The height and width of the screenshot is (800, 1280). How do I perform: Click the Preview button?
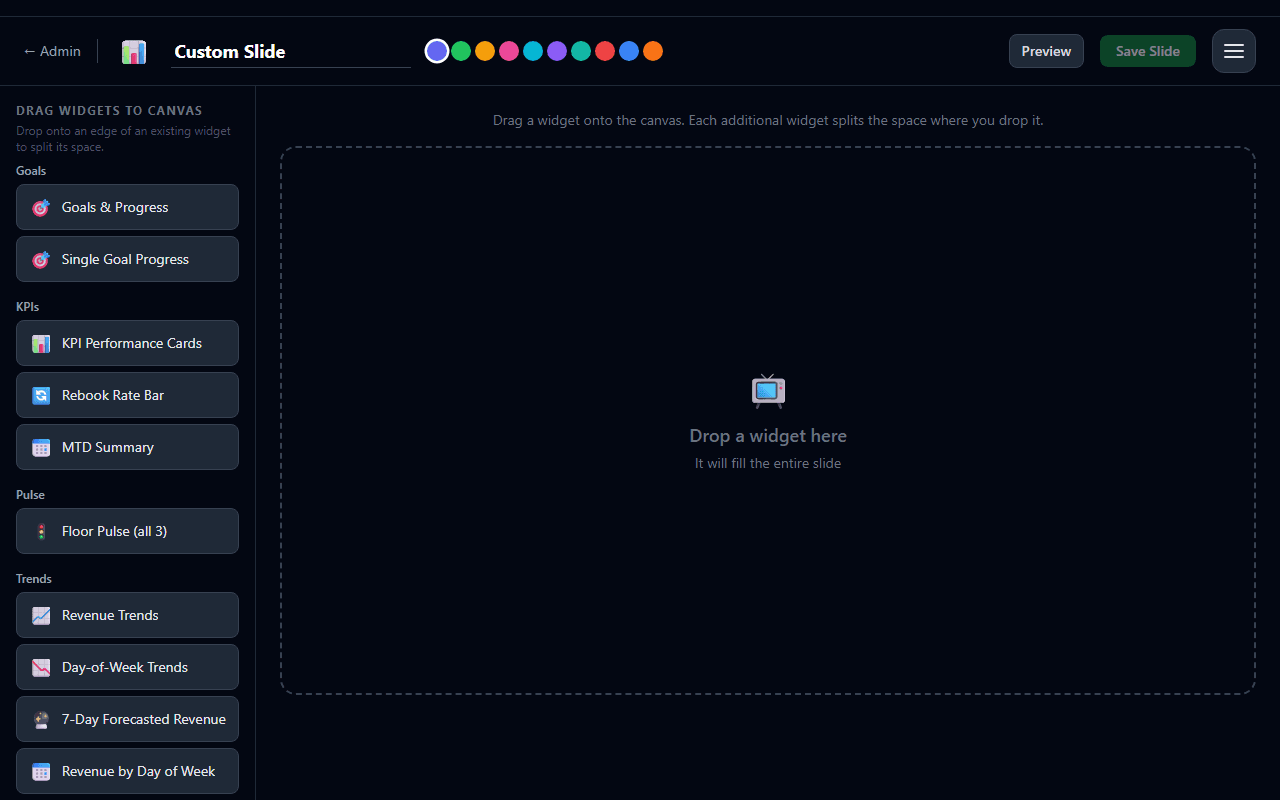tap(1046, 51)
